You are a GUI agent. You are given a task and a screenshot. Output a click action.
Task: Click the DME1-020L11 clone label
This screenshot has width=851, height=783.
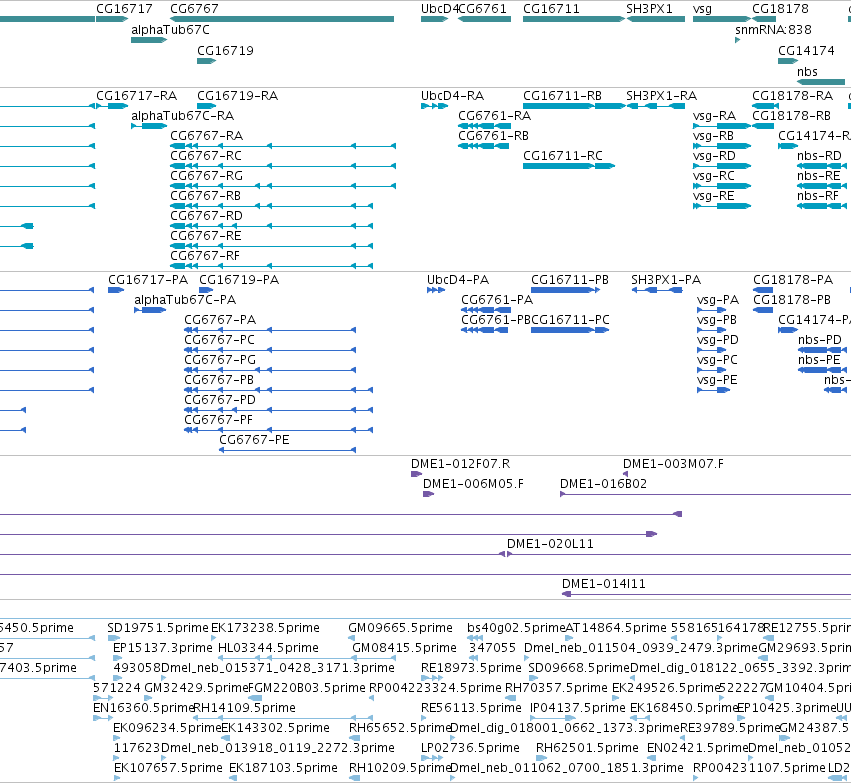[x=550, y=544]
